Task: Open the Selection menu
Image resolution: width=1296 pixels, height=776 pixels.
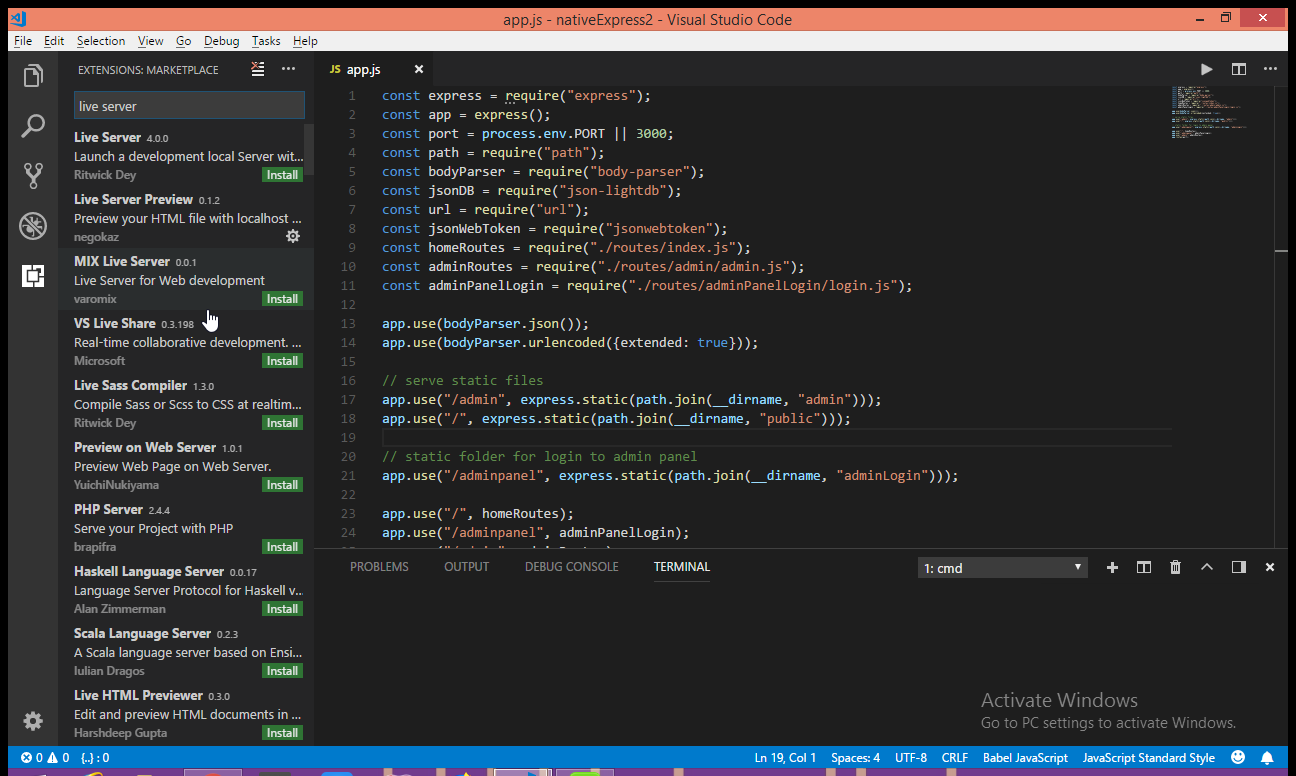Action: pyautogui.click(x=101, y=41)
